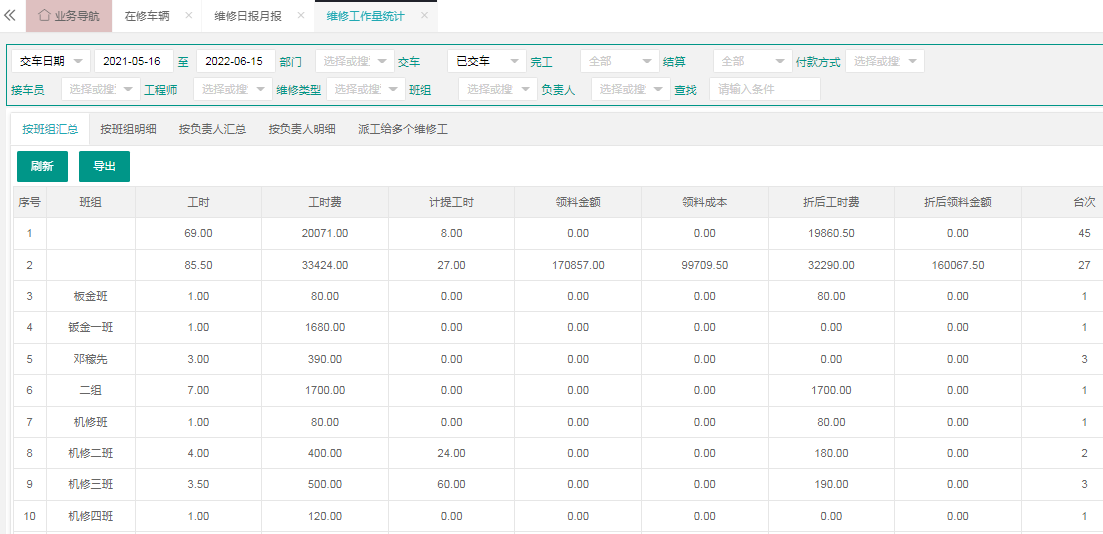Click 班组 column header
This screenshot has height=534, width=1103.
pos(91,203)
